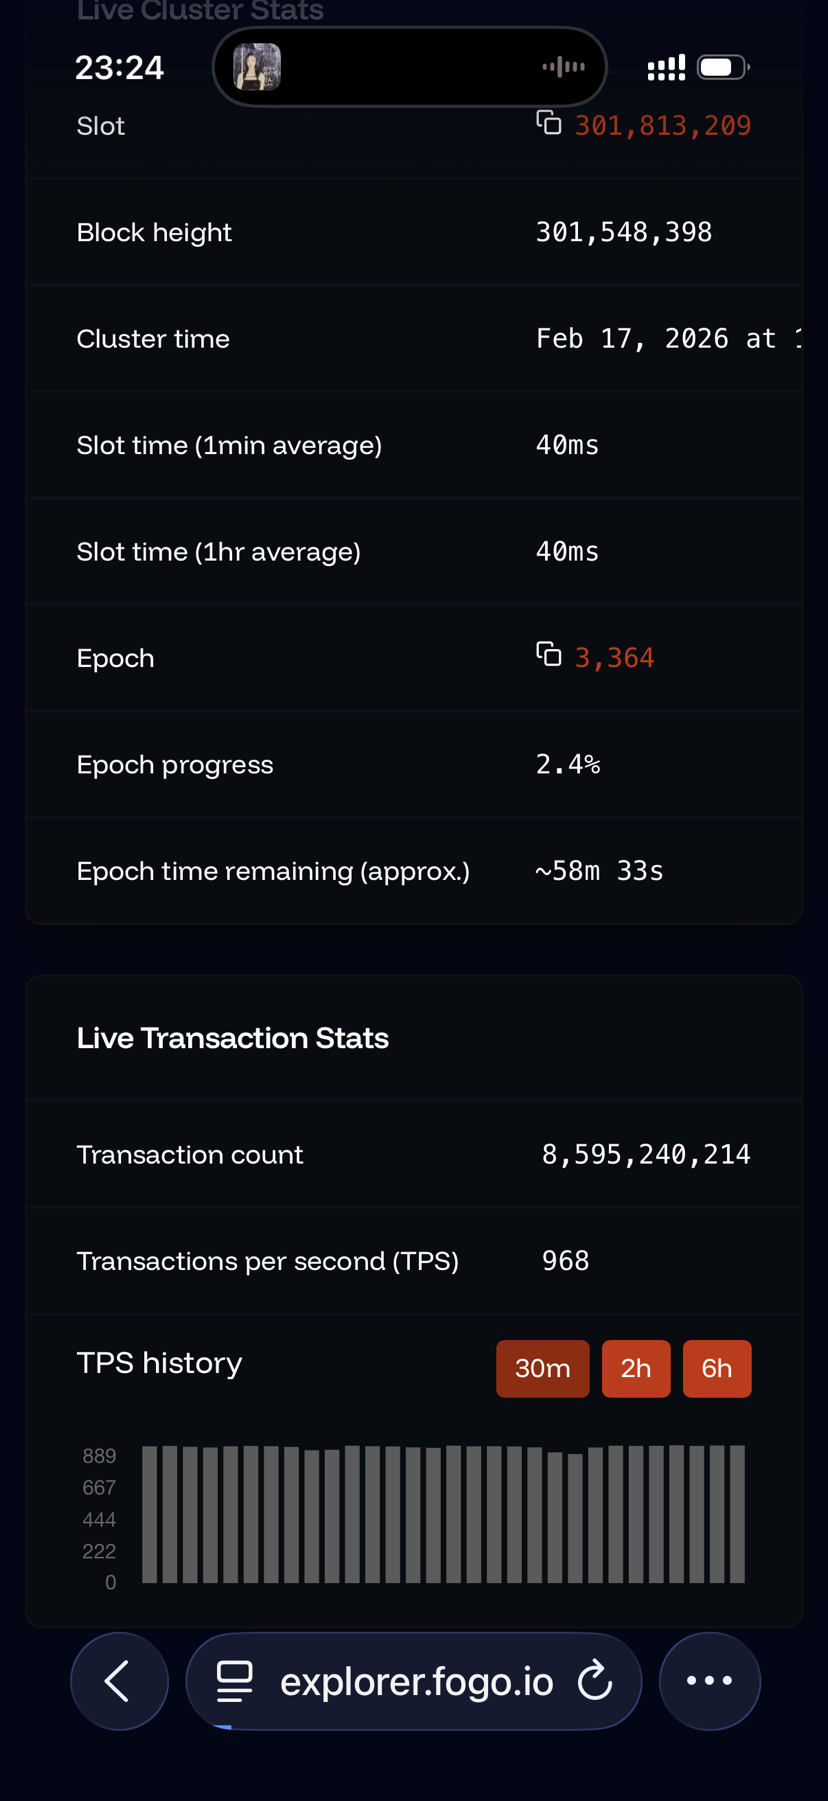
Task: Open slot 301,813,209 details
Action: (x=663, y=126)
